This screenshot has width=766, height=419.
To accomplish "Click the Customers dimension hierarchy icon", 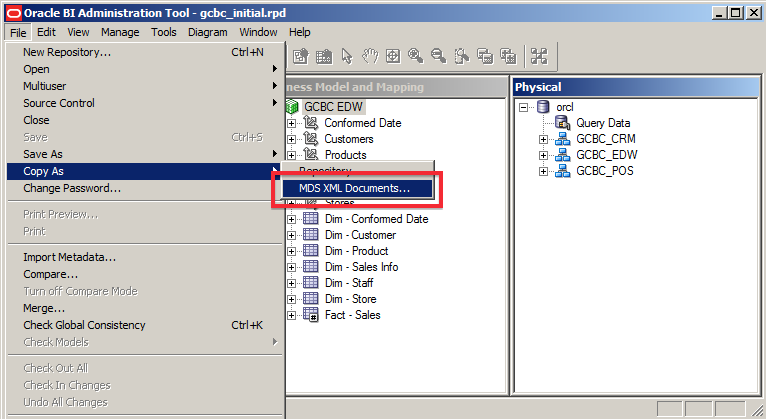I will click(x=311, y=139).
